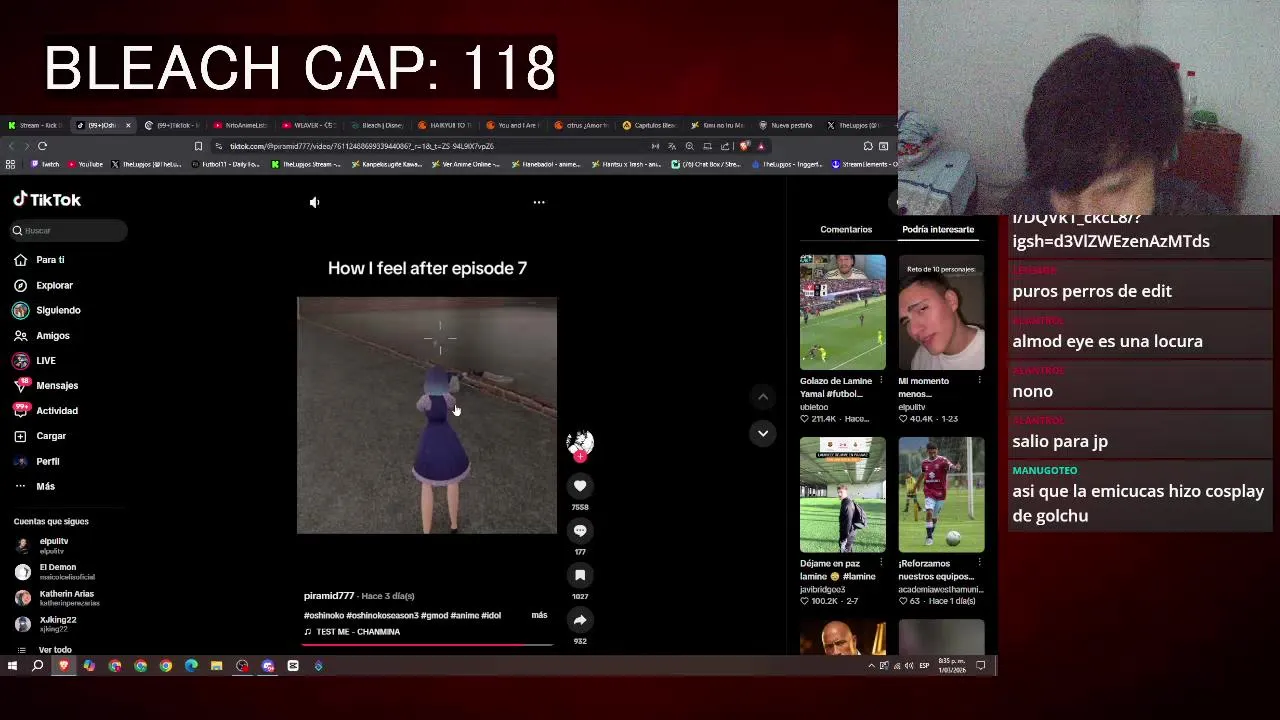Open options dots for Déjame en paz video
This screenshot has width=1280, height=720.
881,564
